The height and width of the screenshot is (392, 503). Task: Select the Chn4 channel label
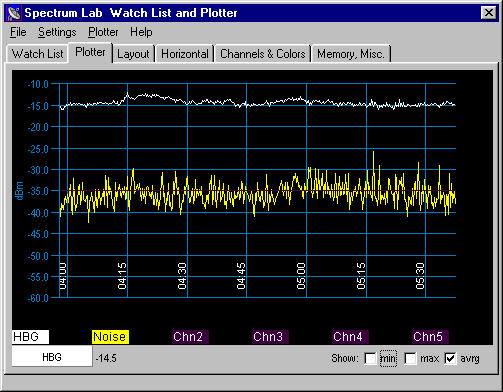(350, 337)
